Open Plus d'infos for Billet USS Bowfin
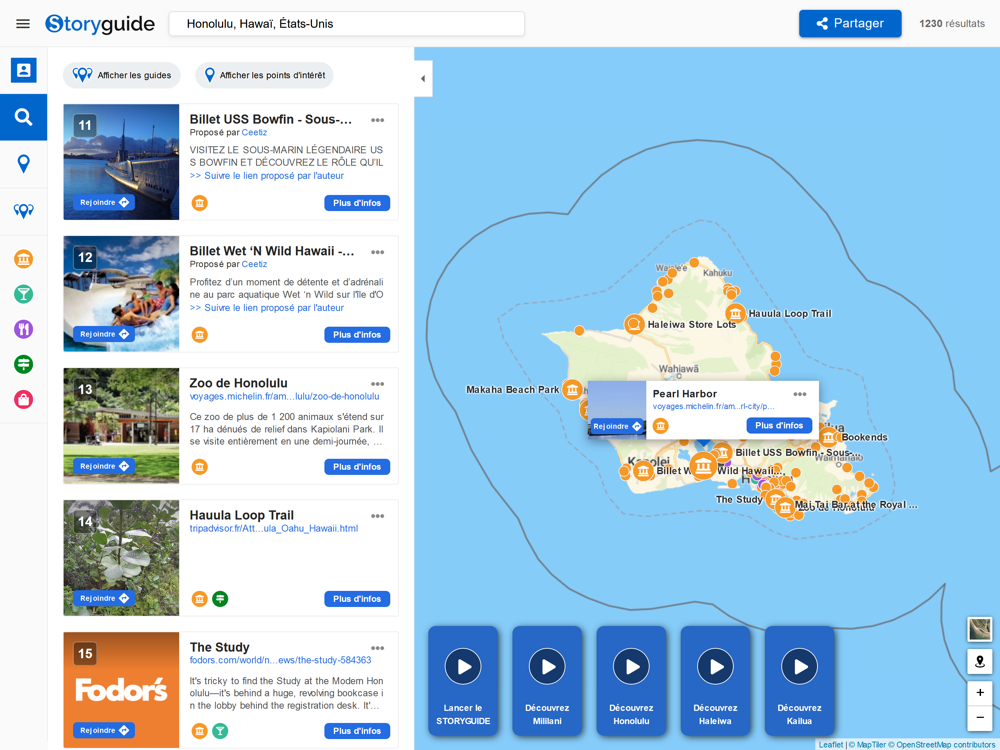Viewport: 1000px width, 750px height. point(357,203)
